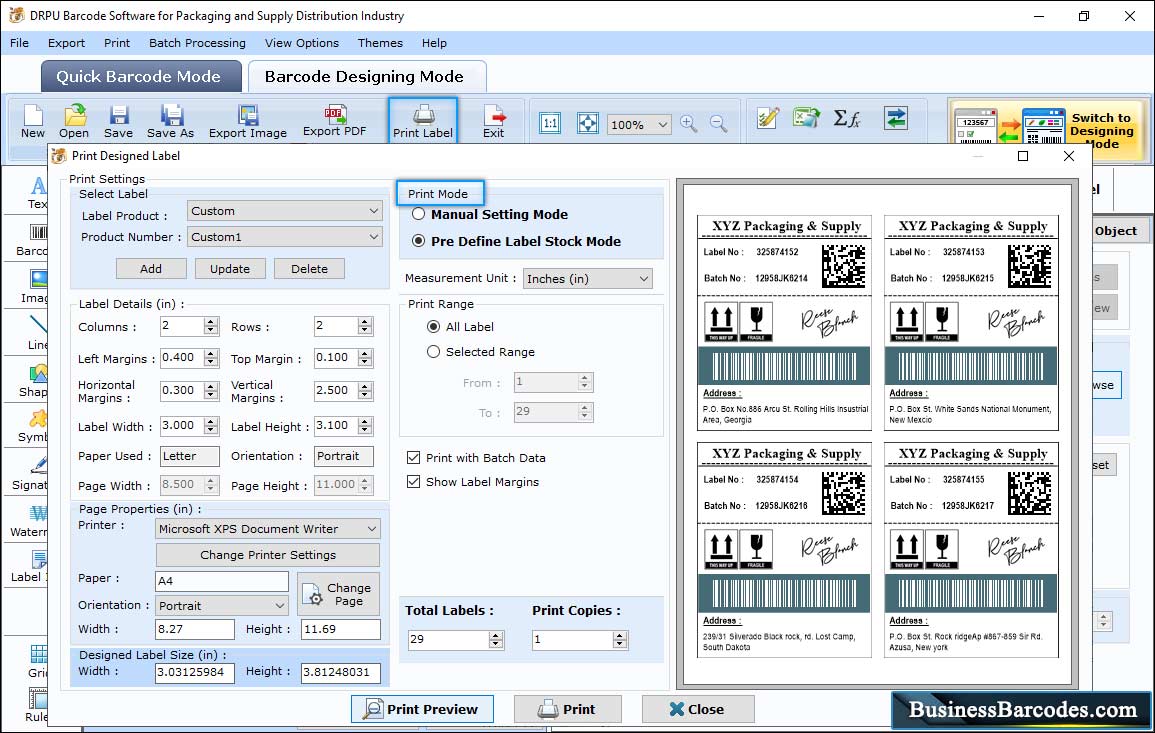Click the Total Labels input field
The width and height of the screenshot is (1155, 733).
click(449, 639)
